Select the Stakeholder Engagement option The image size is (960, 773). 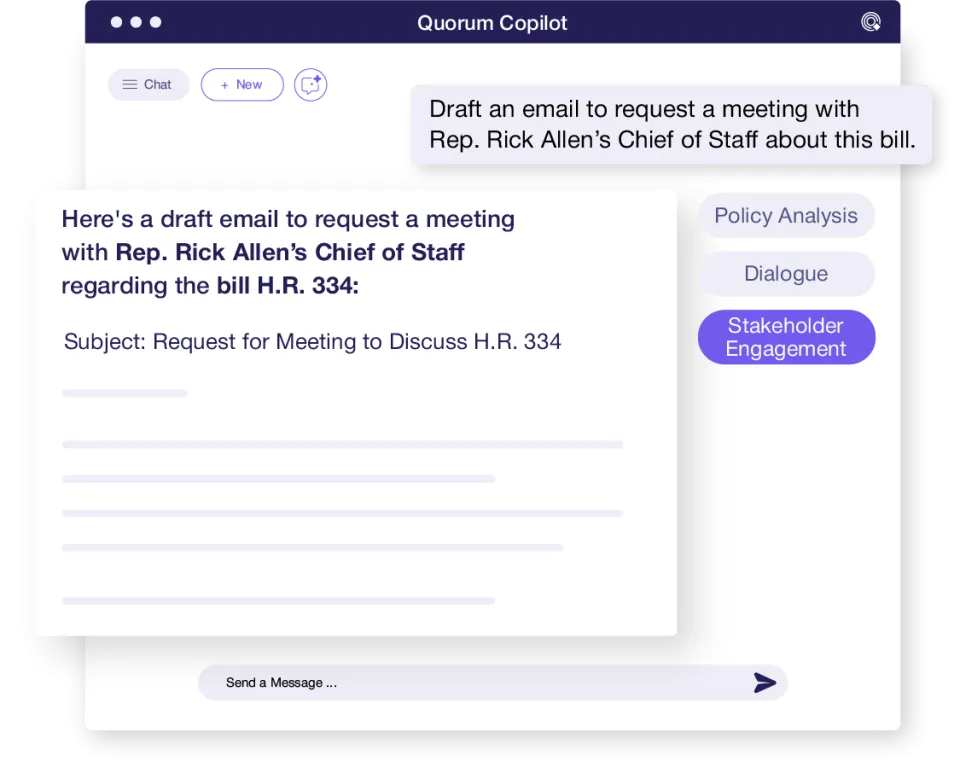[x=786, y=337]
